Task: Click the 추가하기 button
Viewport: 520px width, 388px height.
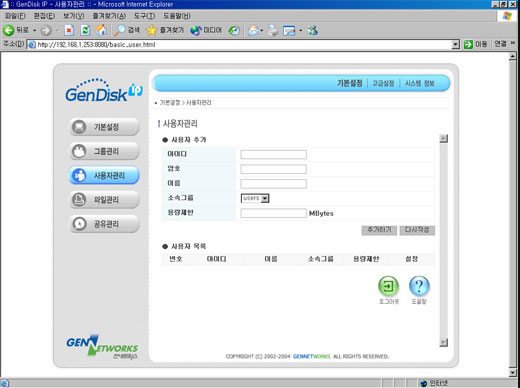Action: click(x=379, y=230)
